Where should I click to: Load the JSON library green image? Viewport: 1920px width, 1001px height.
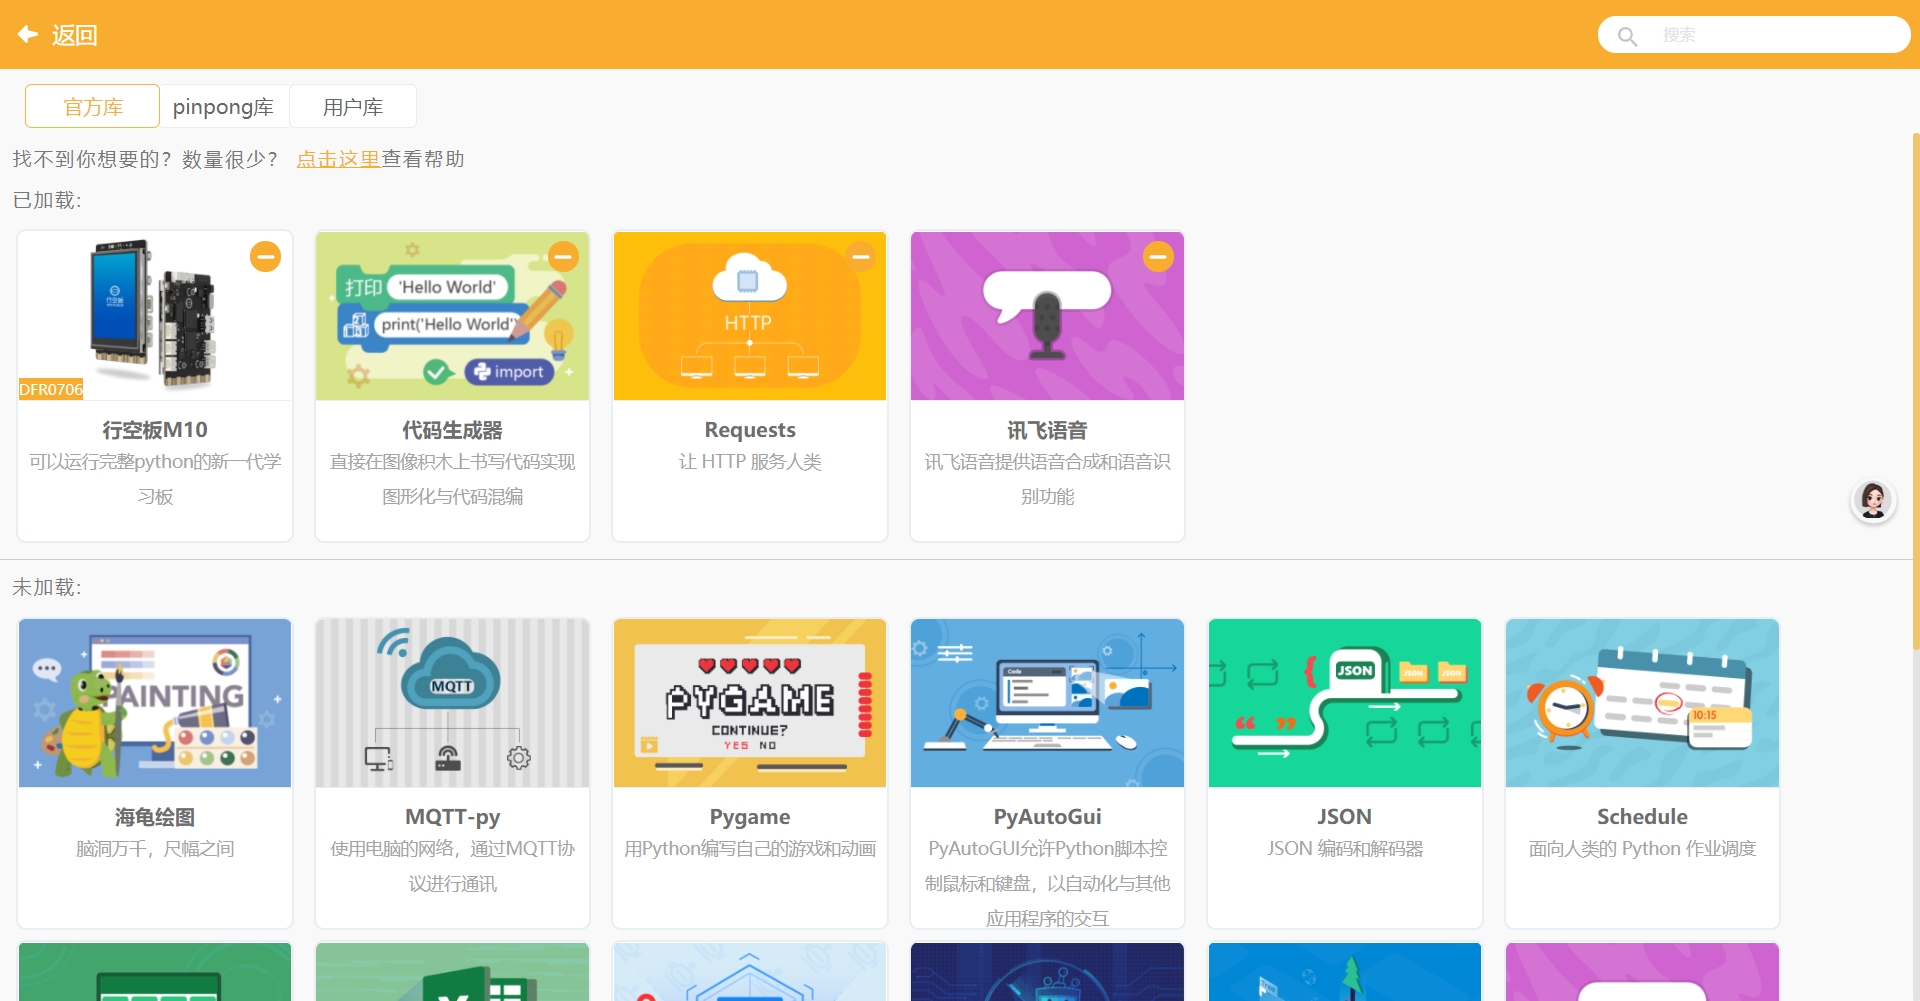(1345, 703)
